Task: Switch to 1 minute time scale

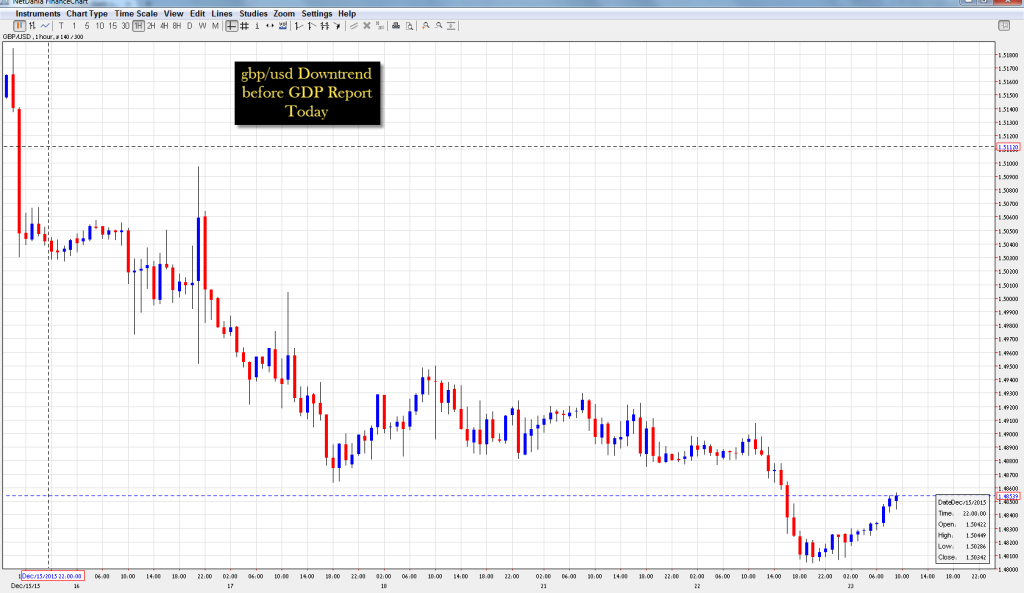Action: pos(74,26)
